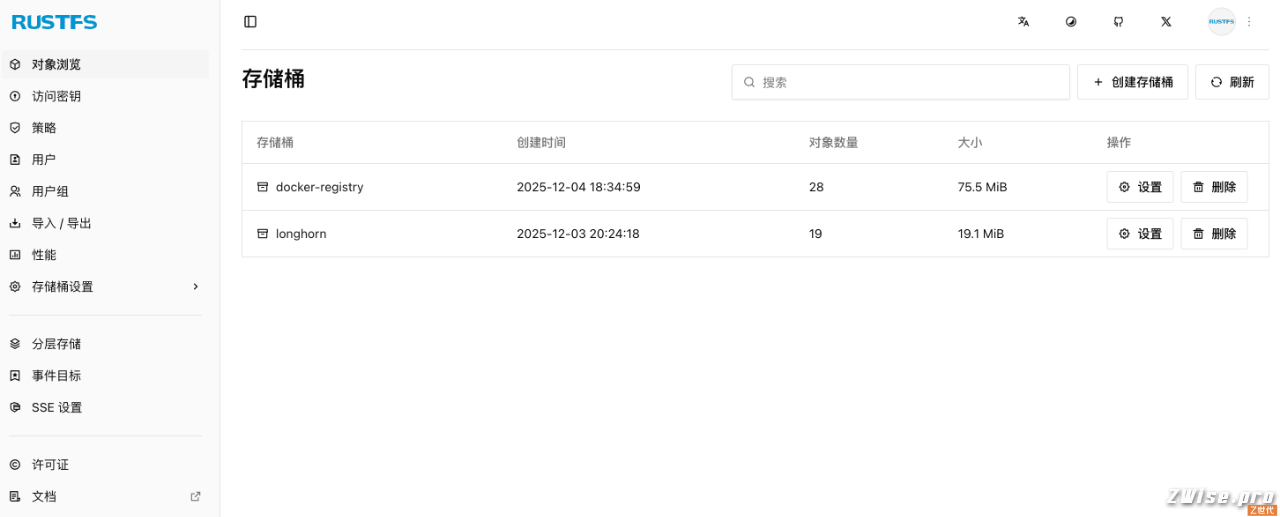Open the three-dot menu beside avatar
The width and height of the screenshot is (1280, 517).
pyautogui.click(x=1249, y=22)
